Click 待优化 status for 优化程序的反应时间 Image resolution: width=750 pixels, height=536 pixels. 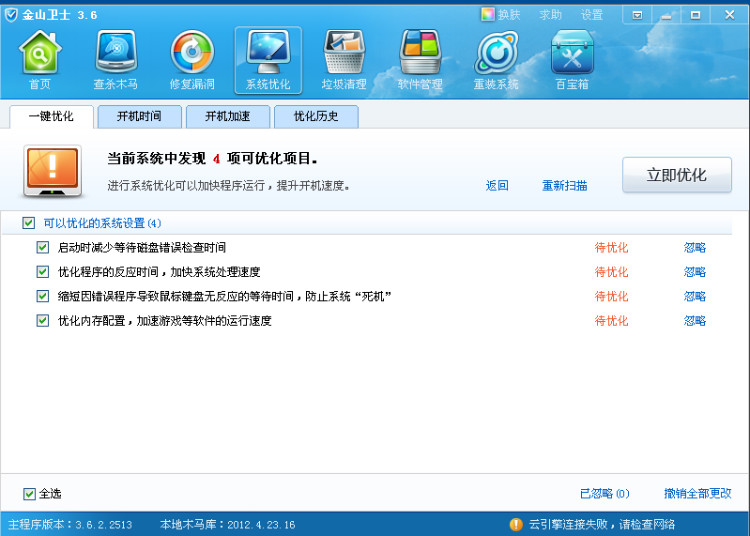tap(611, 272)
